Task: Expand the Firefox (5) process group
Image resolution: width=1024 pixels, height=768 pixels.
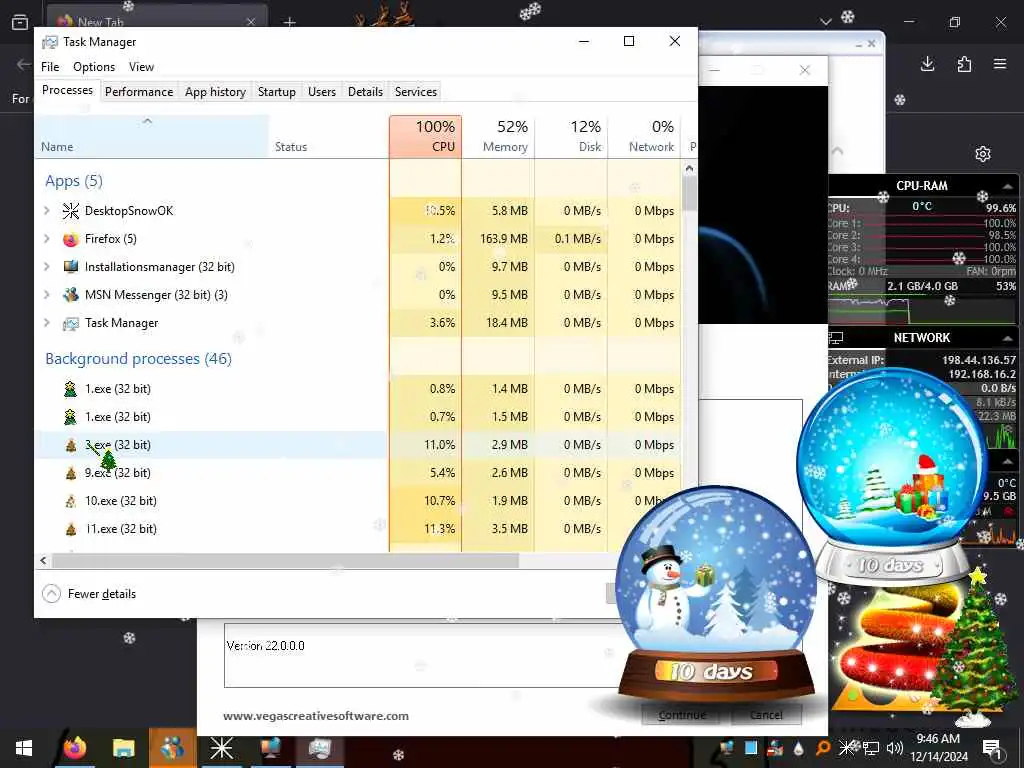Action: click(x=46, y=239)
